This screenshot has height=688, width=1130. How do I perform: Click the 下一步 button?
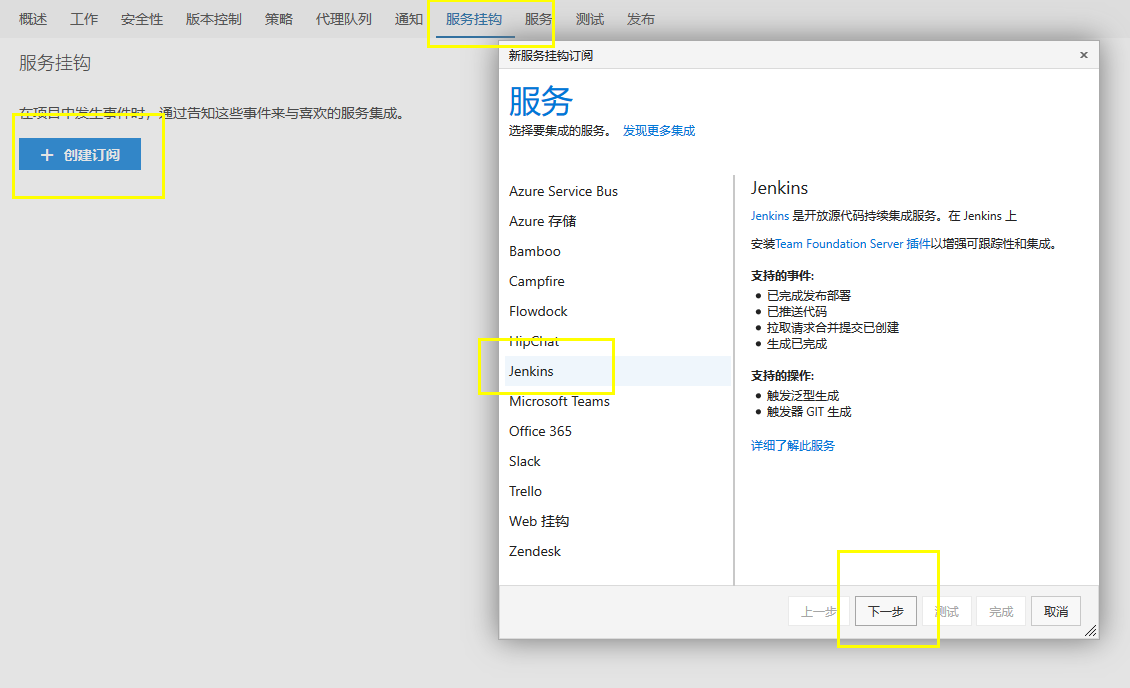pyautogui.click(x=886, y=612)
